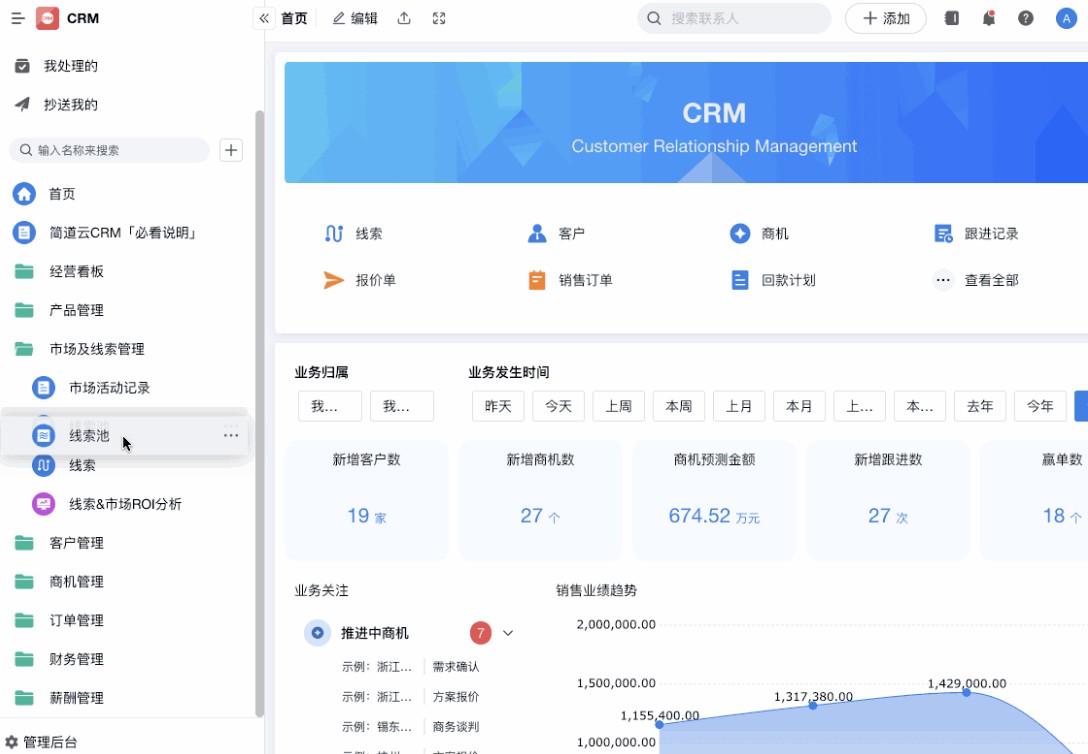1088x754 pixels.
Task: Select the 去年 time filter
Action: (x=980, y=406)
